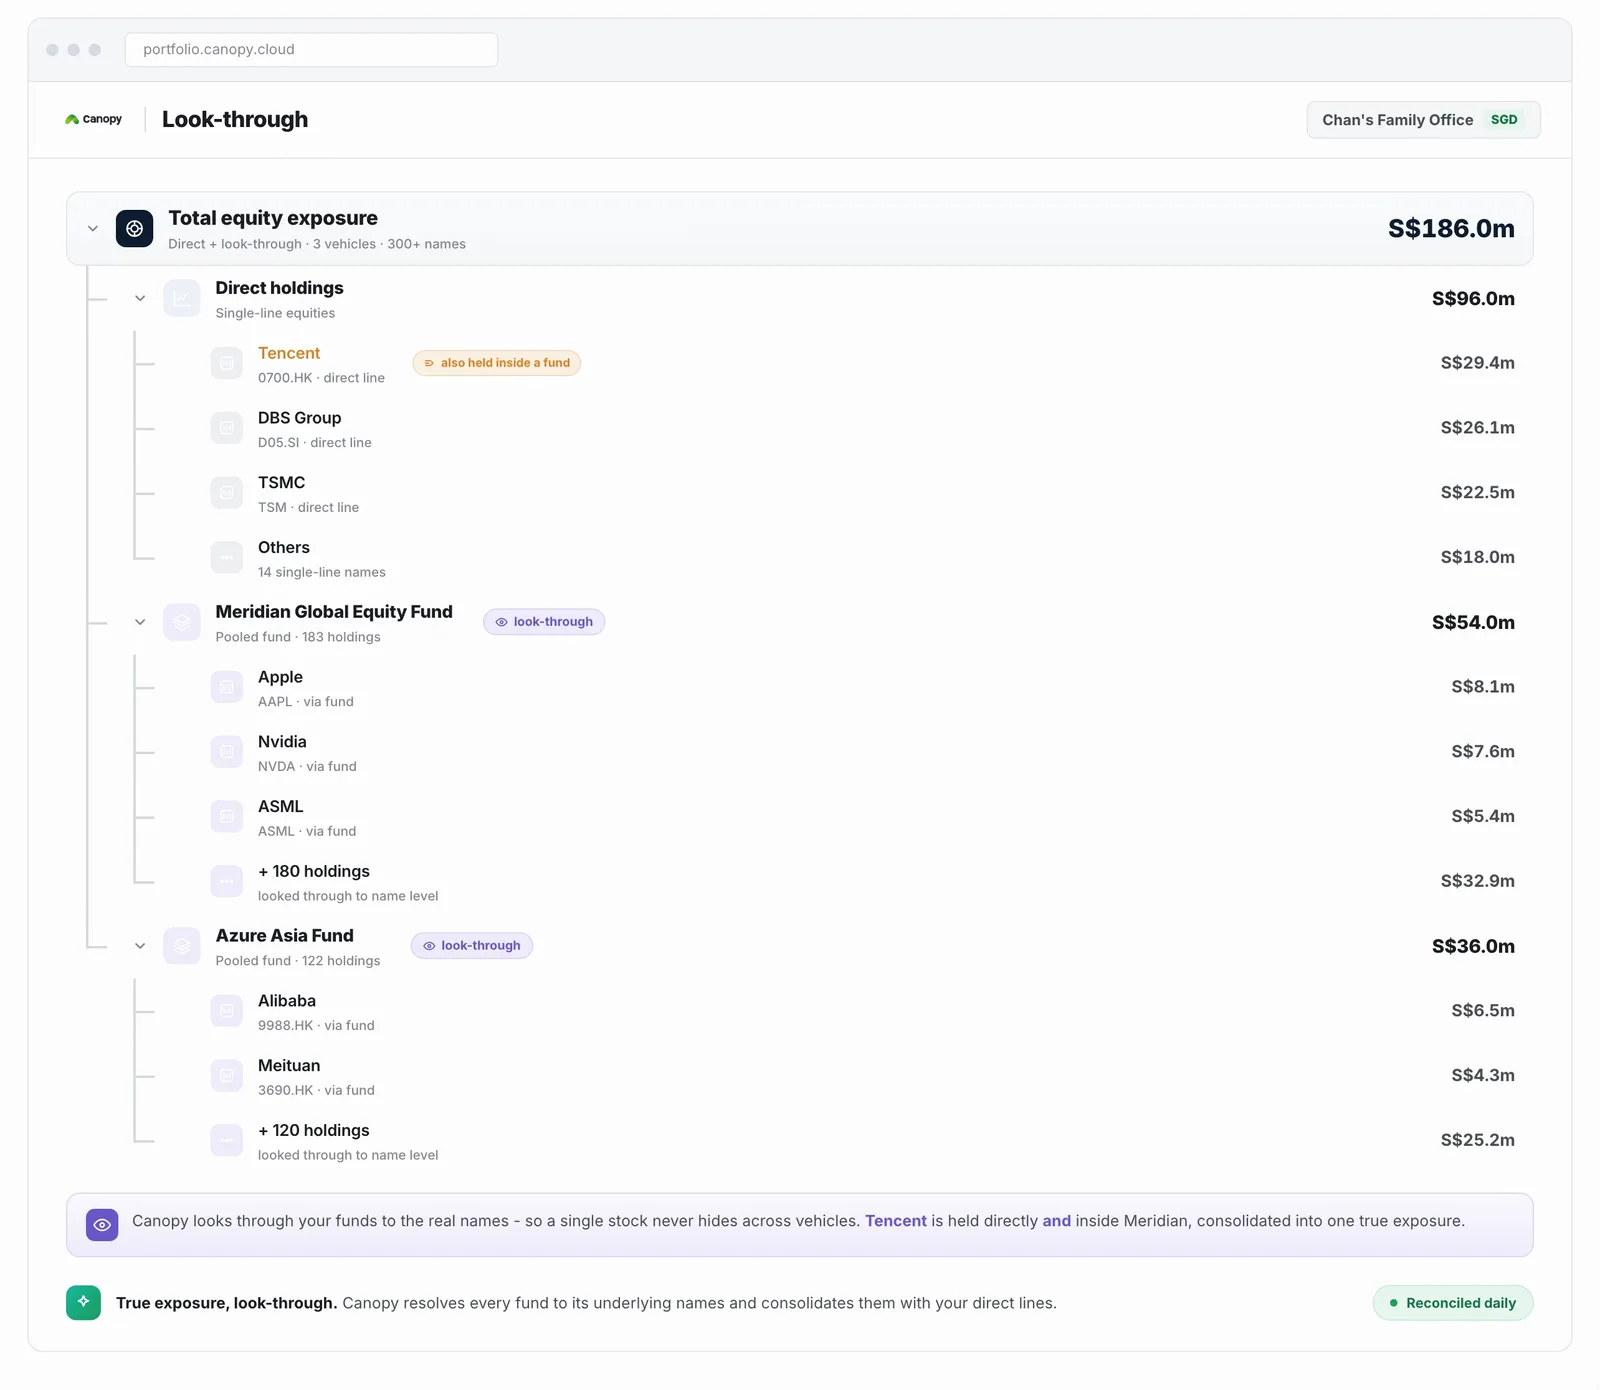Click the Reconciled daily status badge
This screenshot has width=1600, height=1390.
(1453, 1303)
